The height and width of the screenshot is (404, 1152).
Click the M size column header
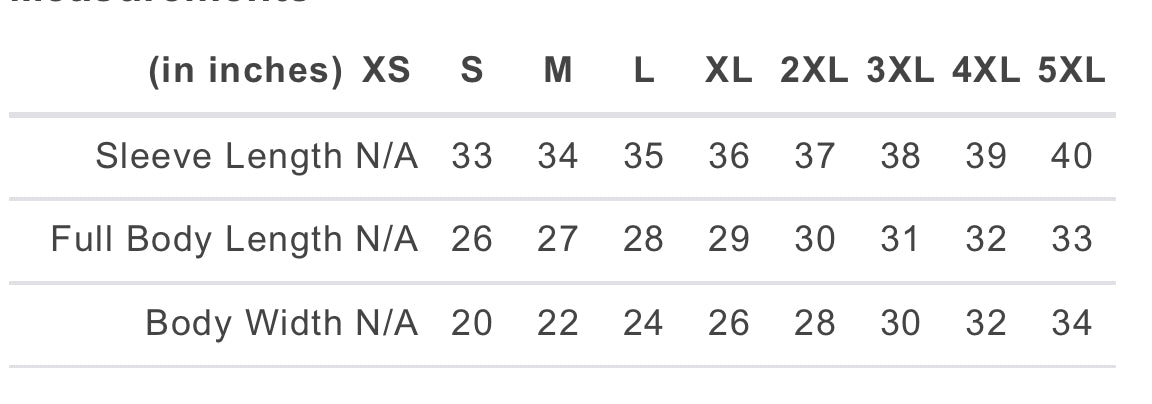tap(558, 71)
